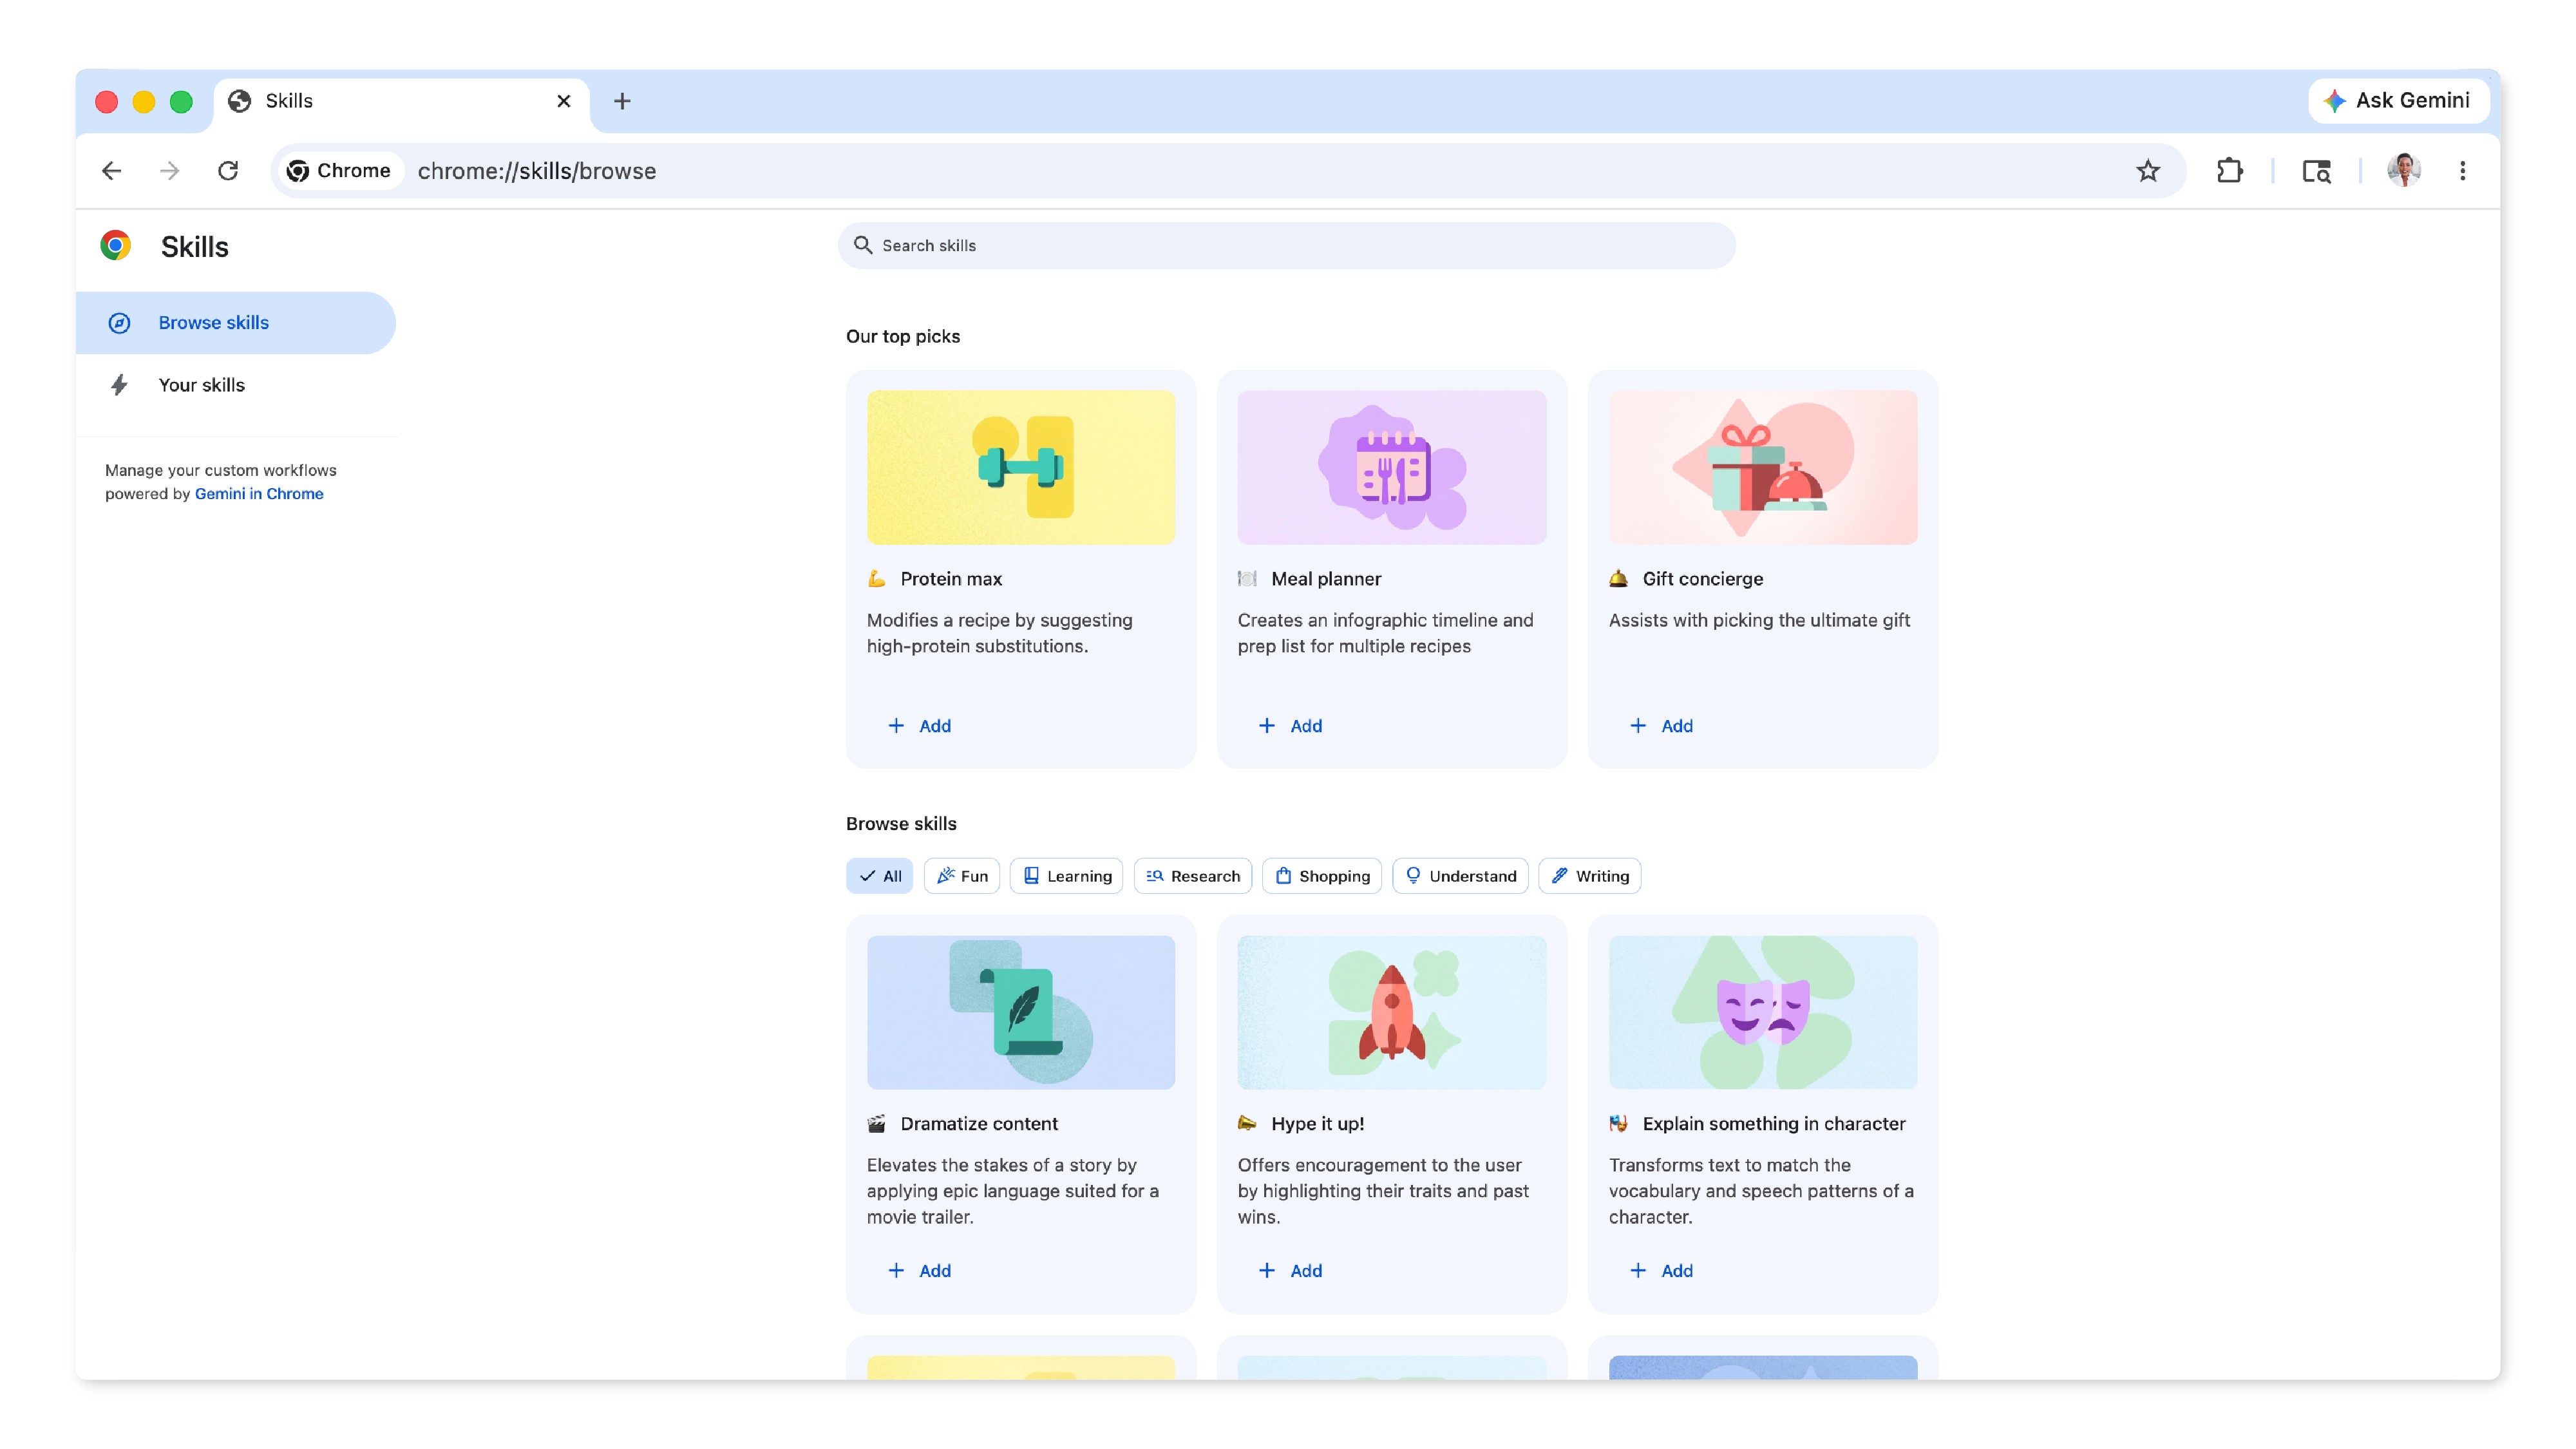Enable the Fun skills filter chip

[x=961, y=875]
